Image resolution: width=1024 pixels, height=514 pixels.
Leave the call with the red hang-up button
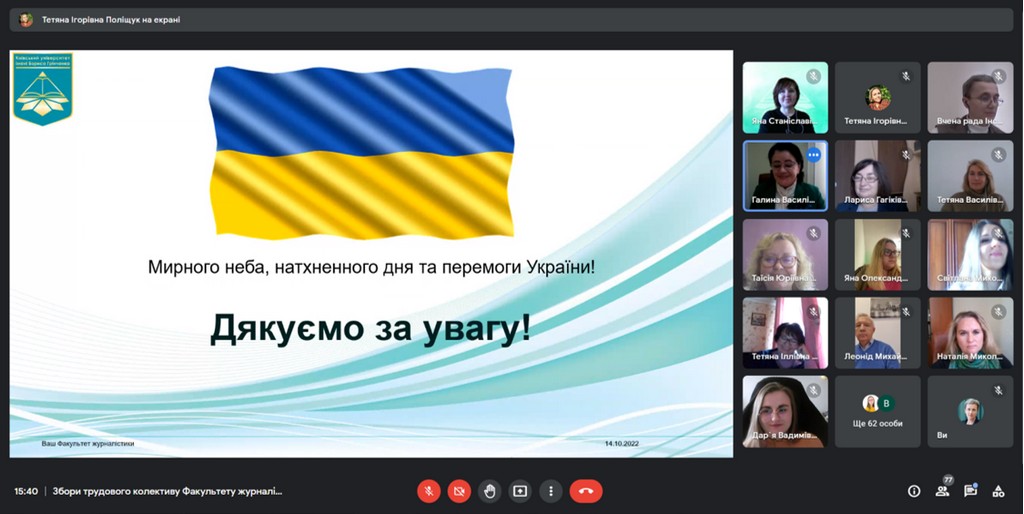click(586, 491)
